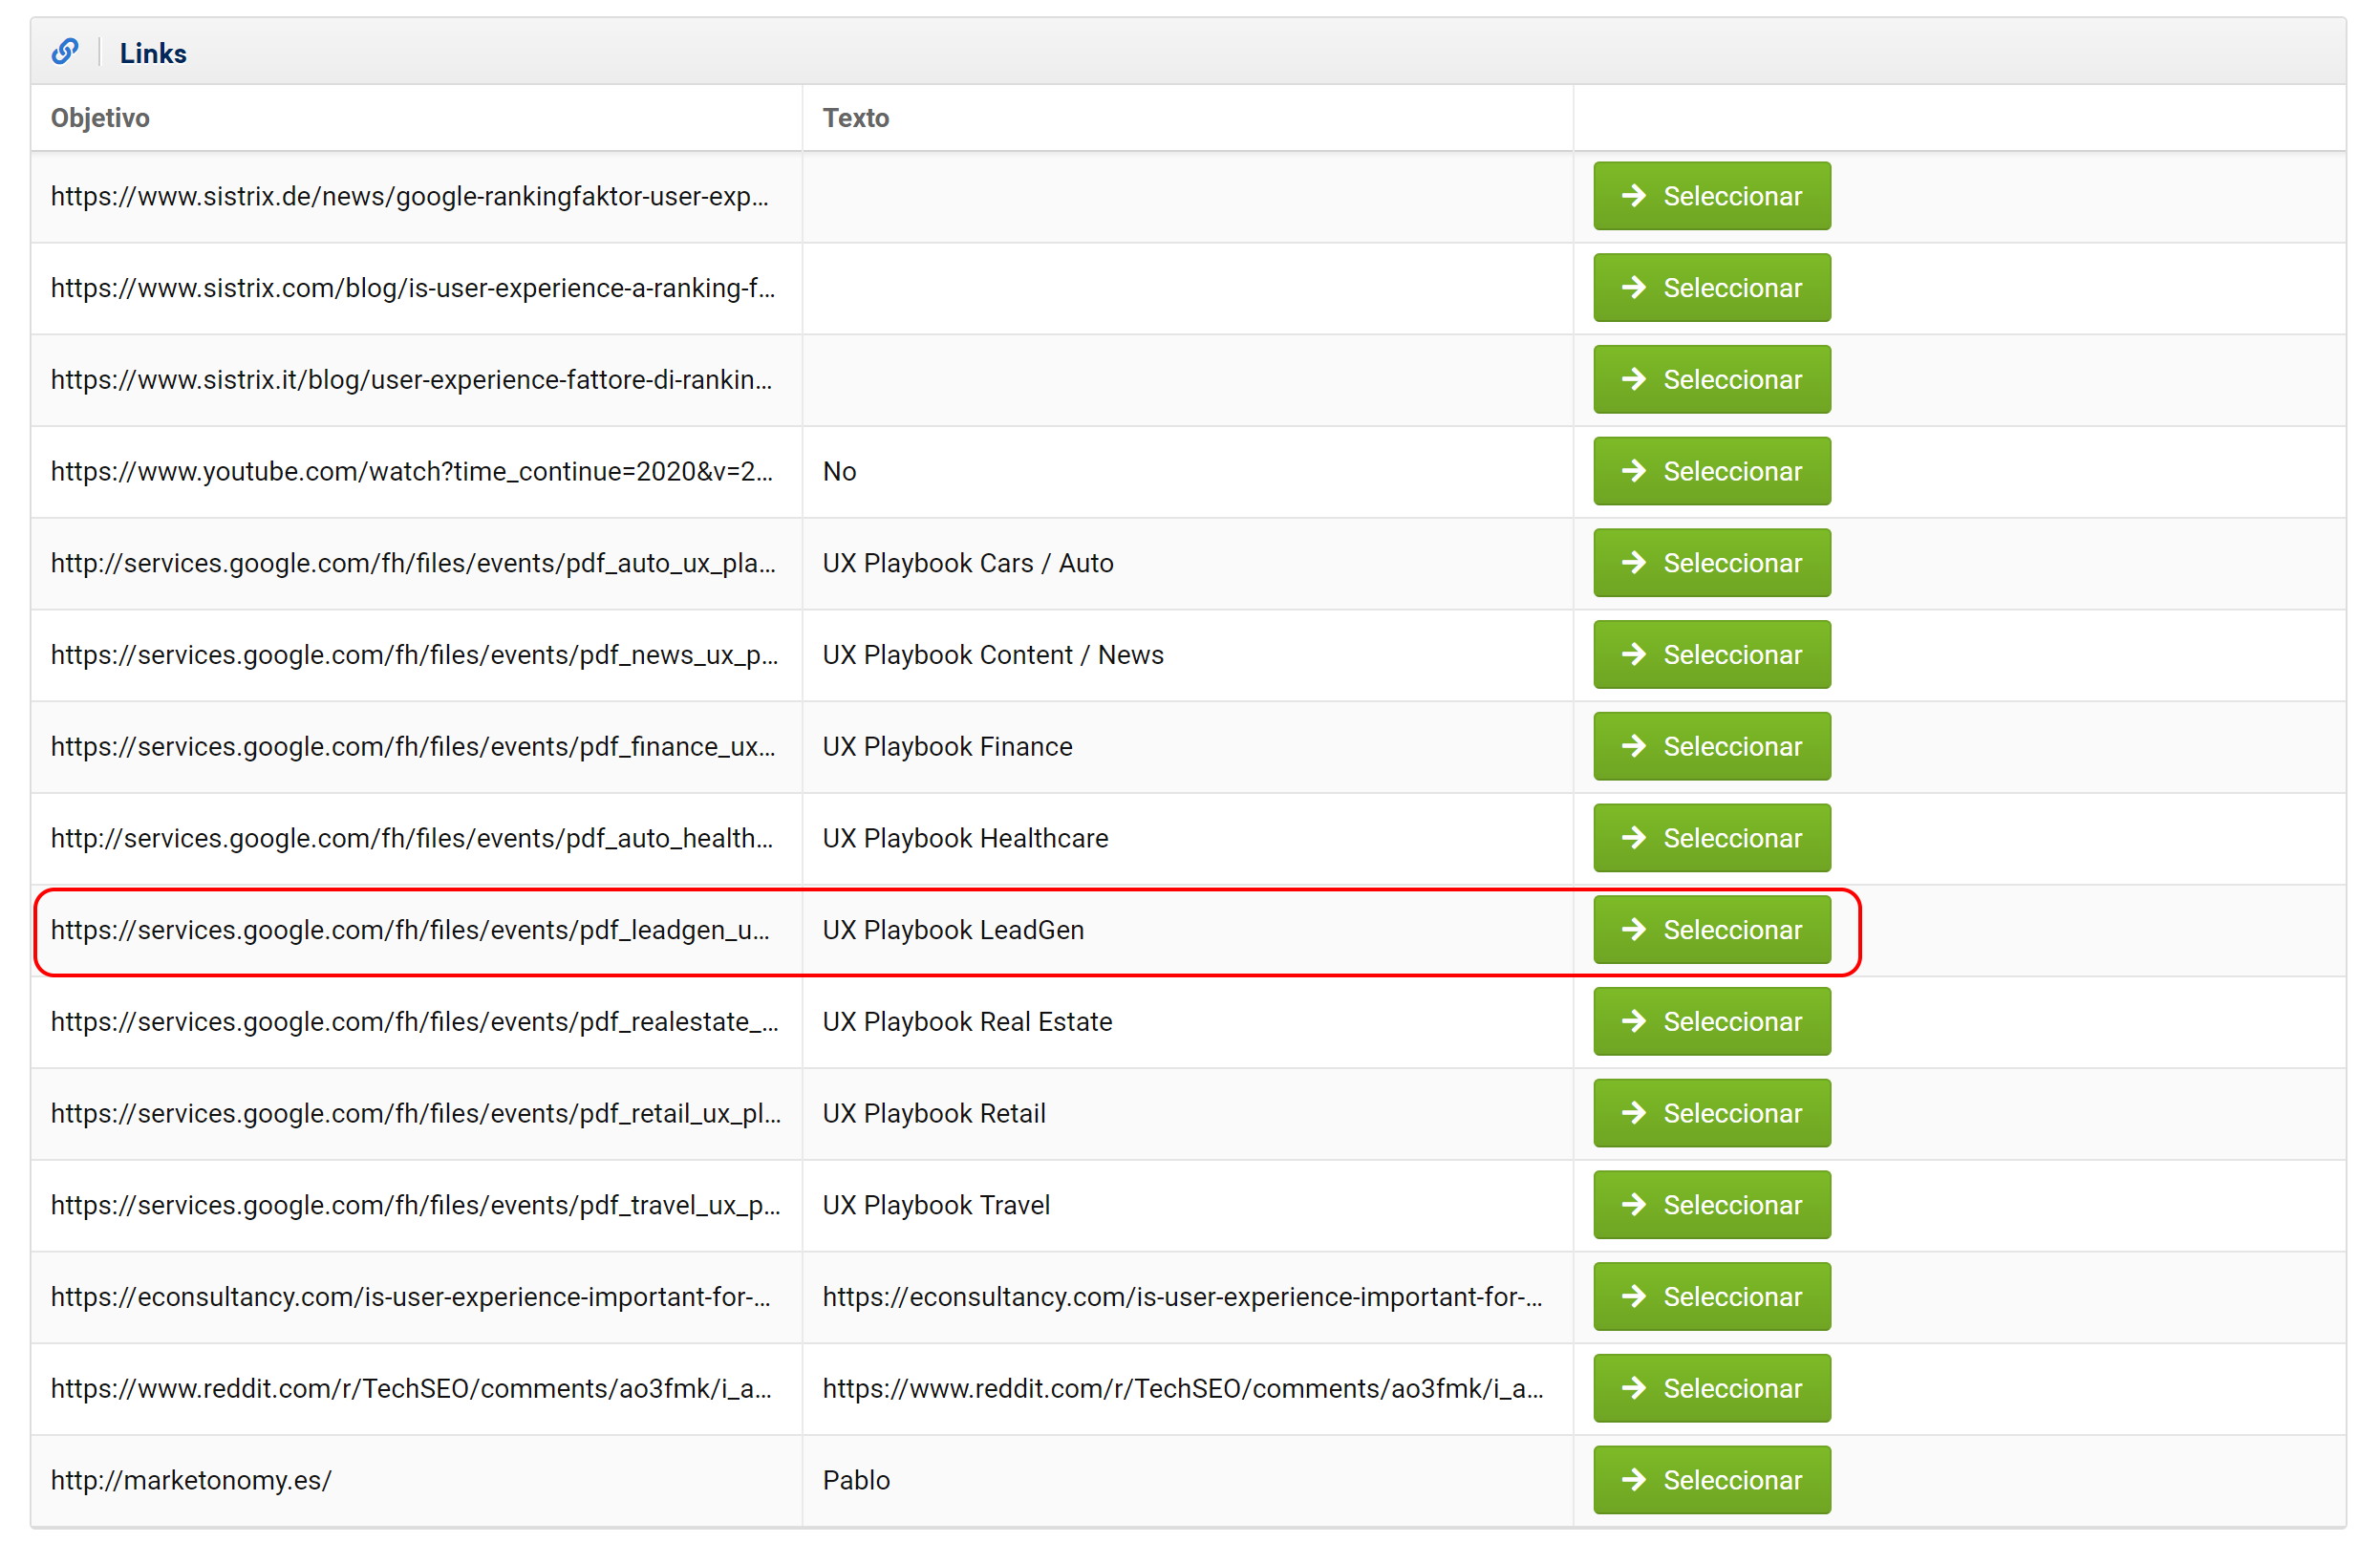Select the sistrix.de news link row
Screen dimensions: 2380x1564
point(1711,196)
